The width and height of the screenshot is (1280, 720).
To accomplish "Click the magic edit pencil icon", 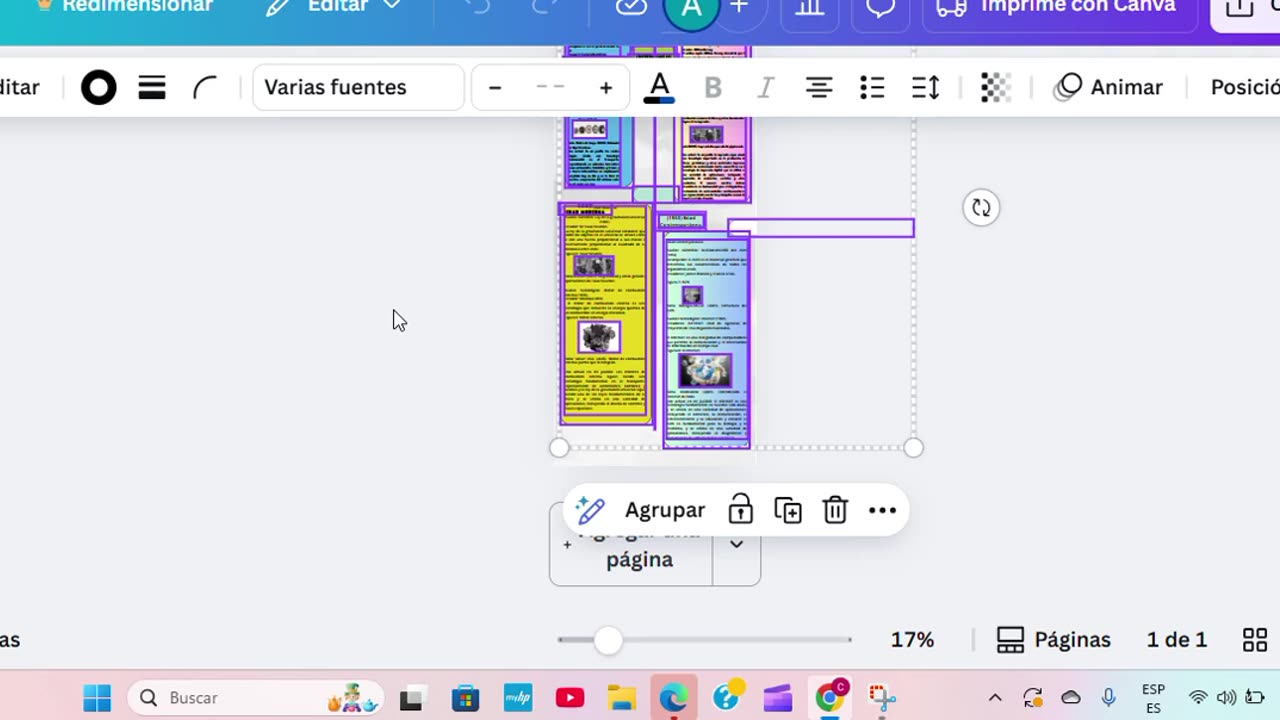I will [591, 510].
